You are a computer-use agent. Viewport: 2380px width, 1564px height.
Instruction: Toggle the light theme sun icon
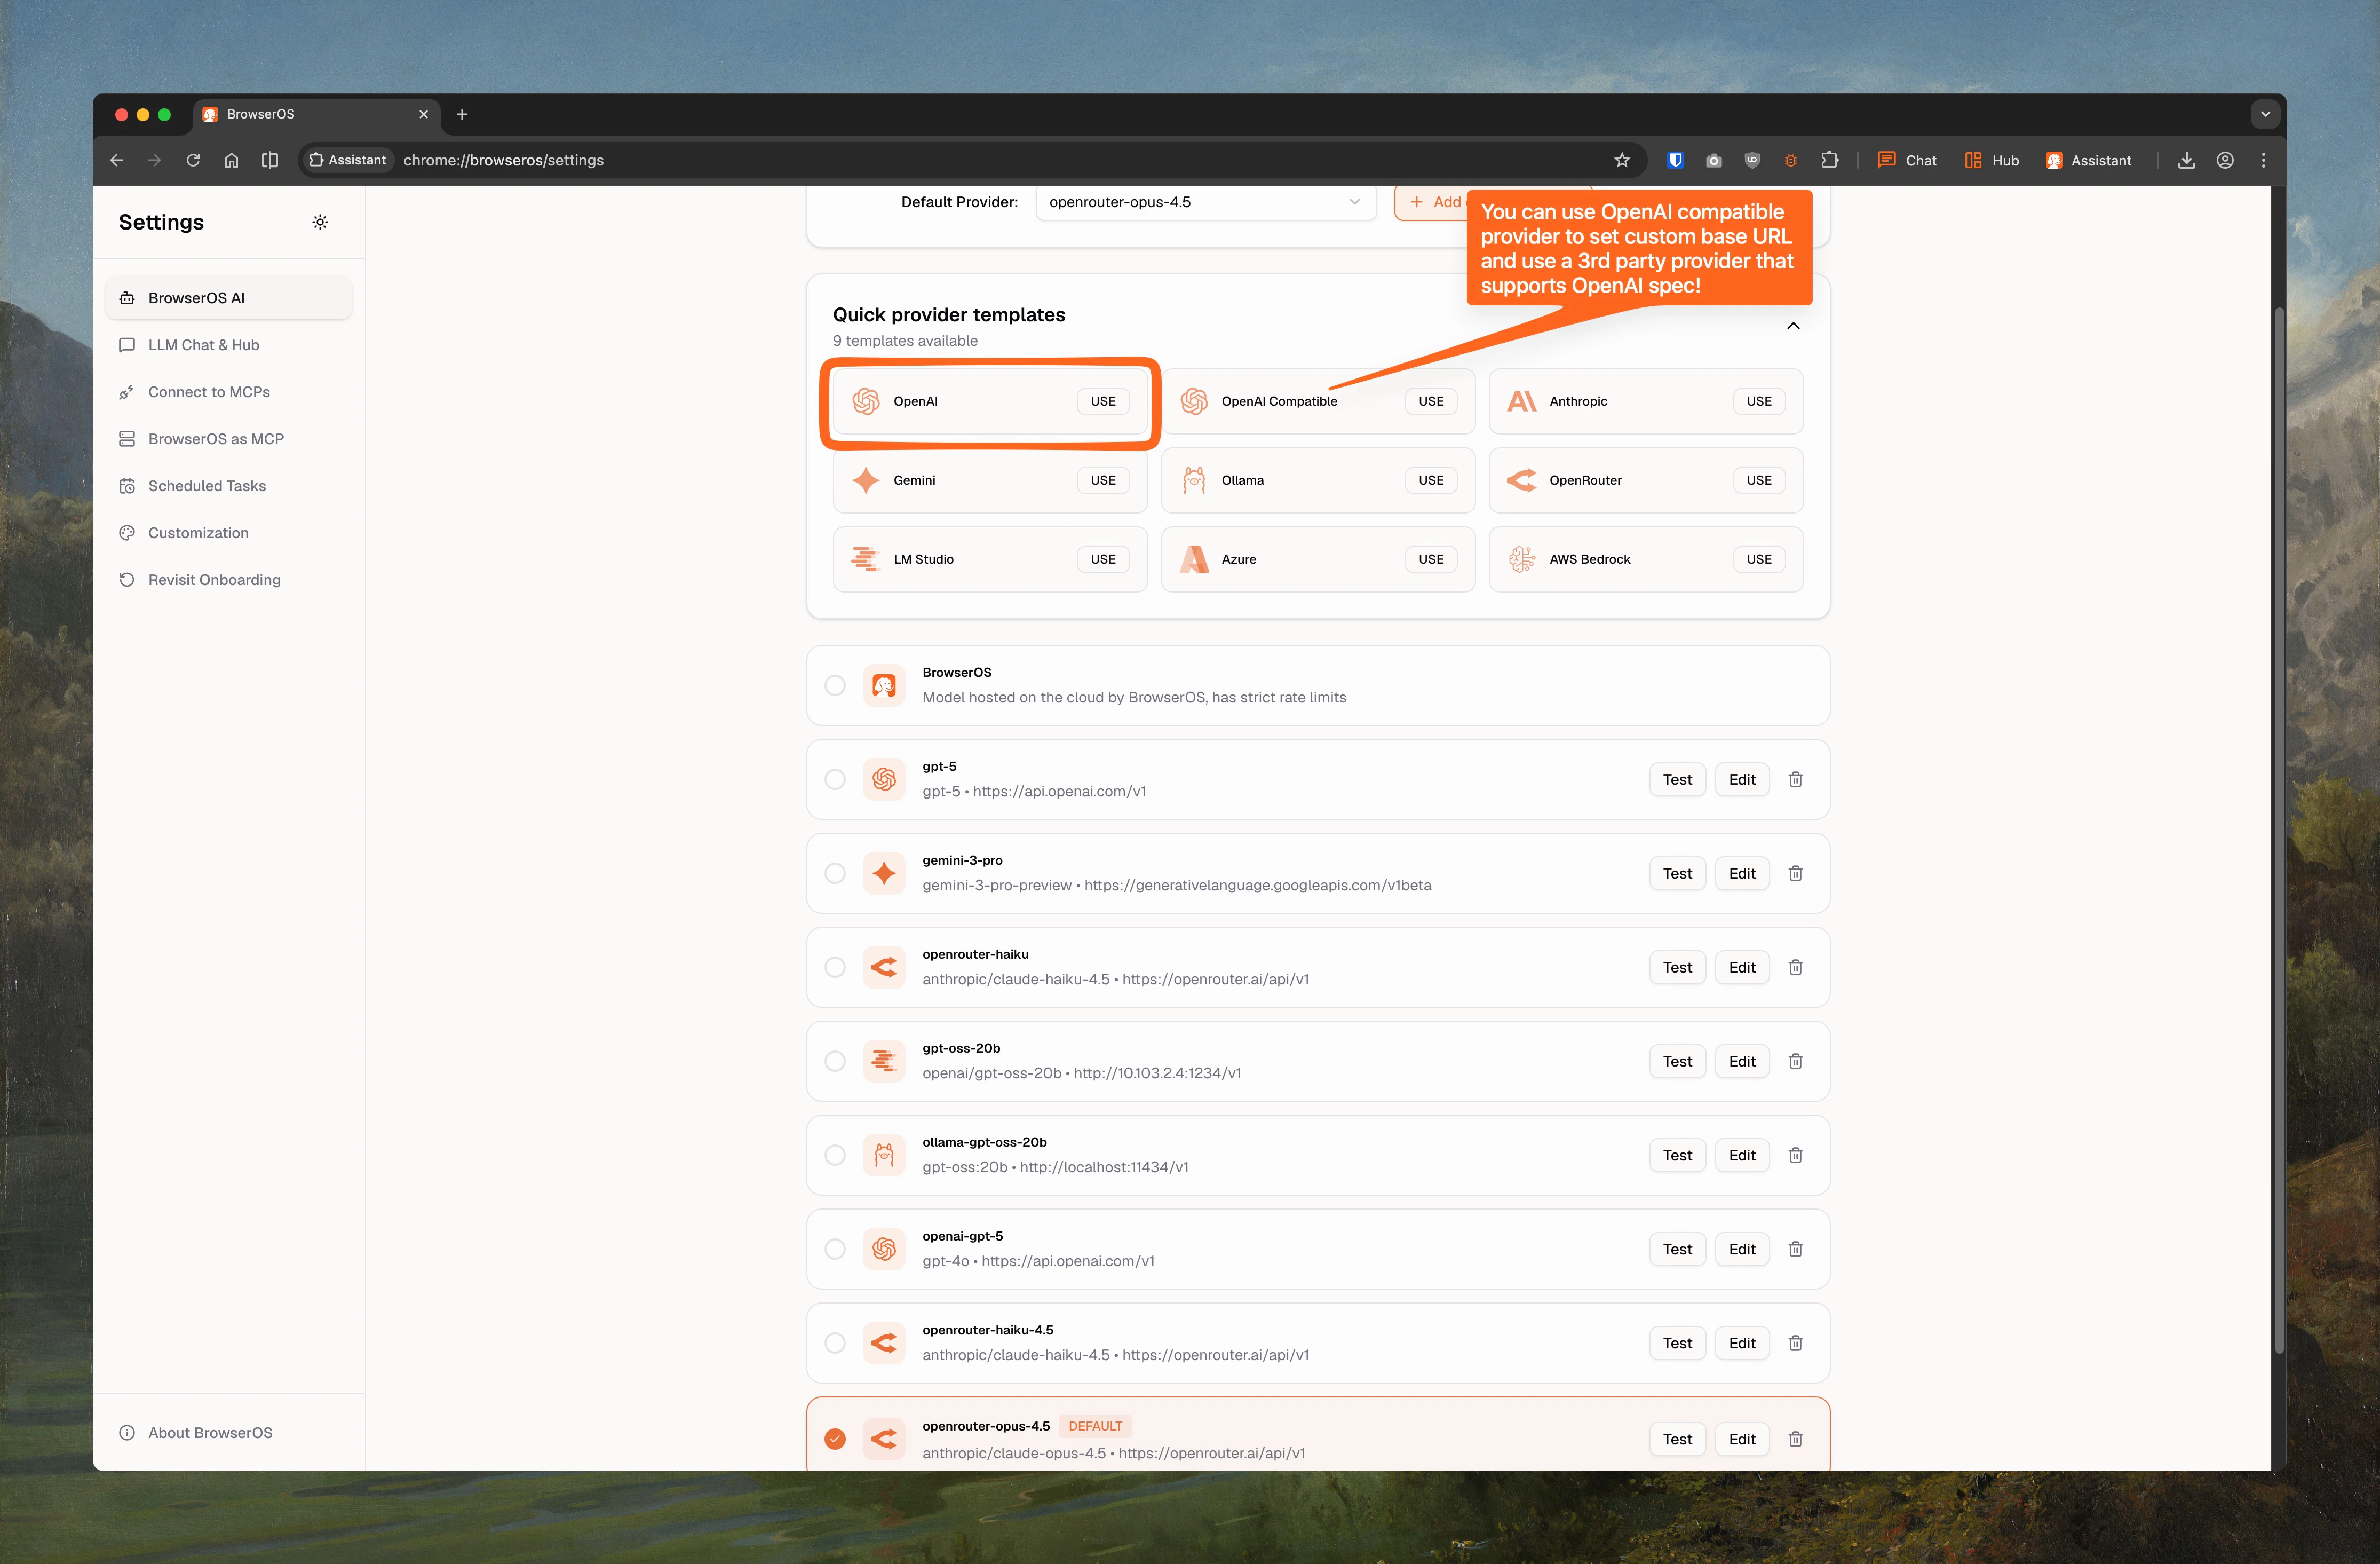point(320,221)
